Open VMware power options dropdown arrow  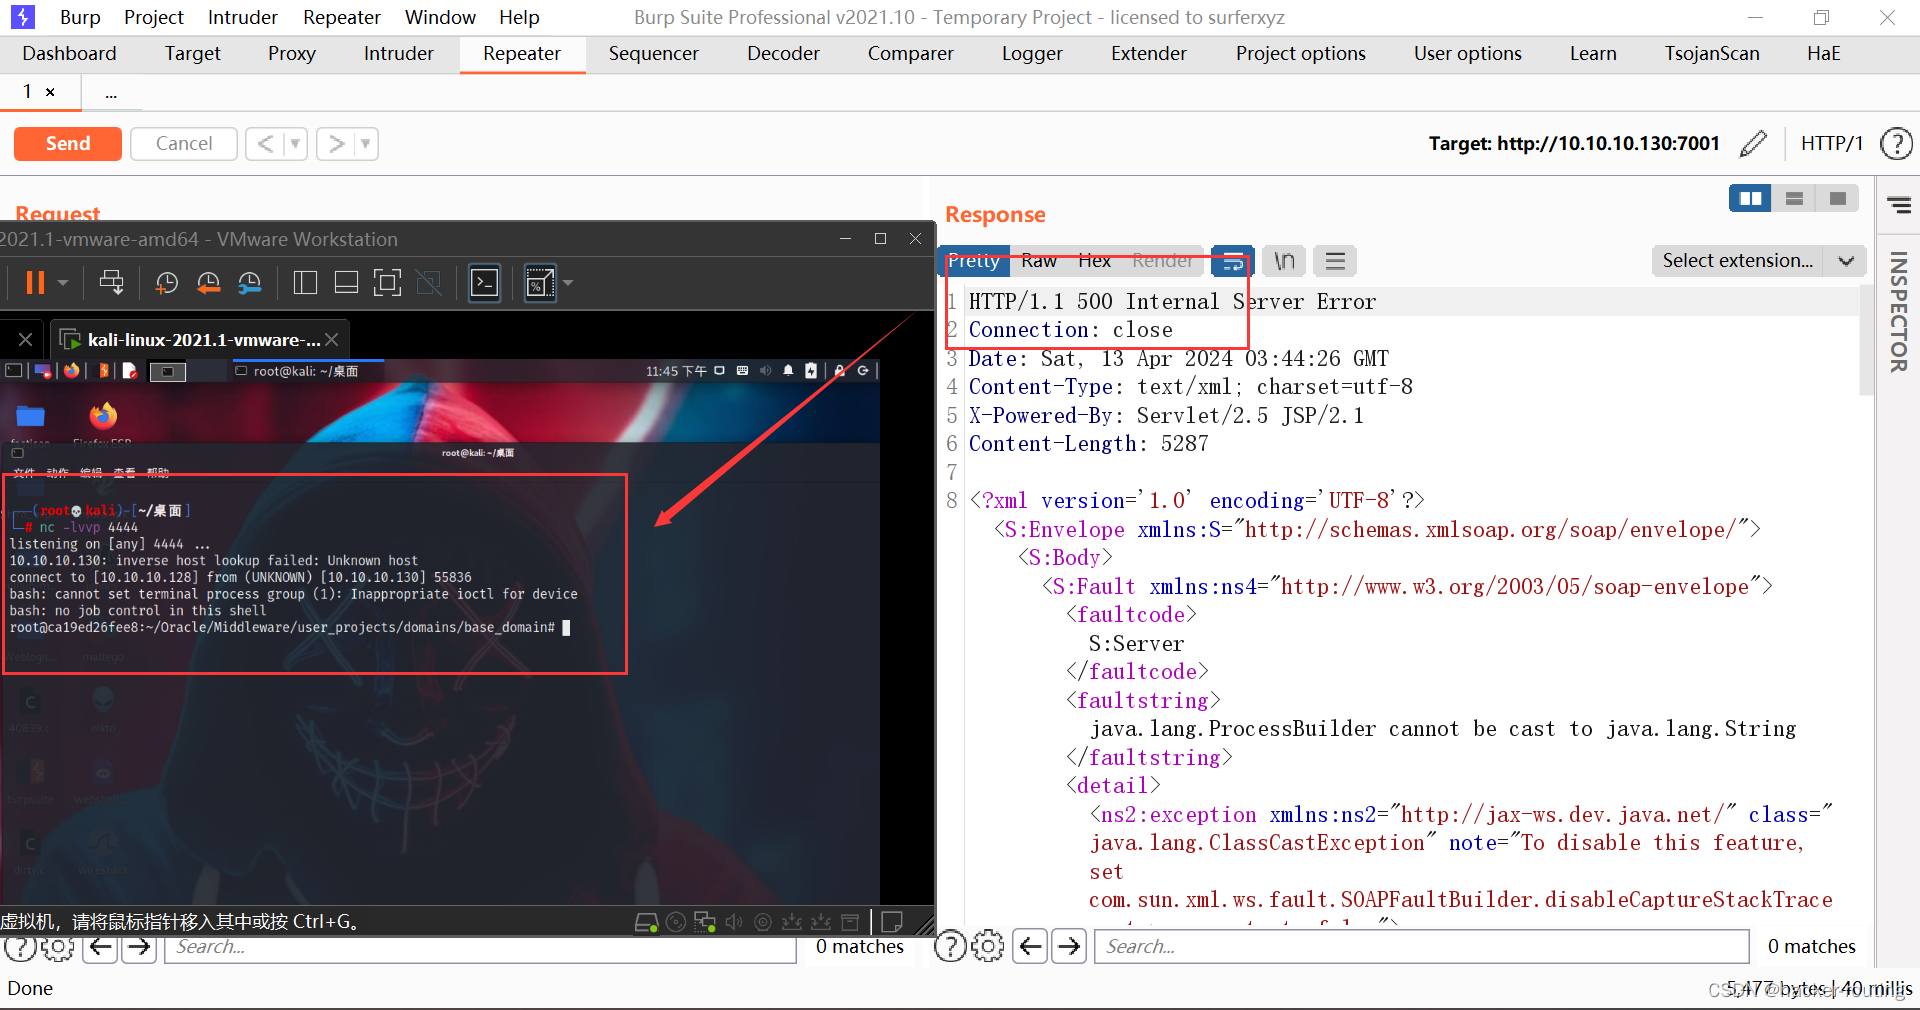coord(63,284)
